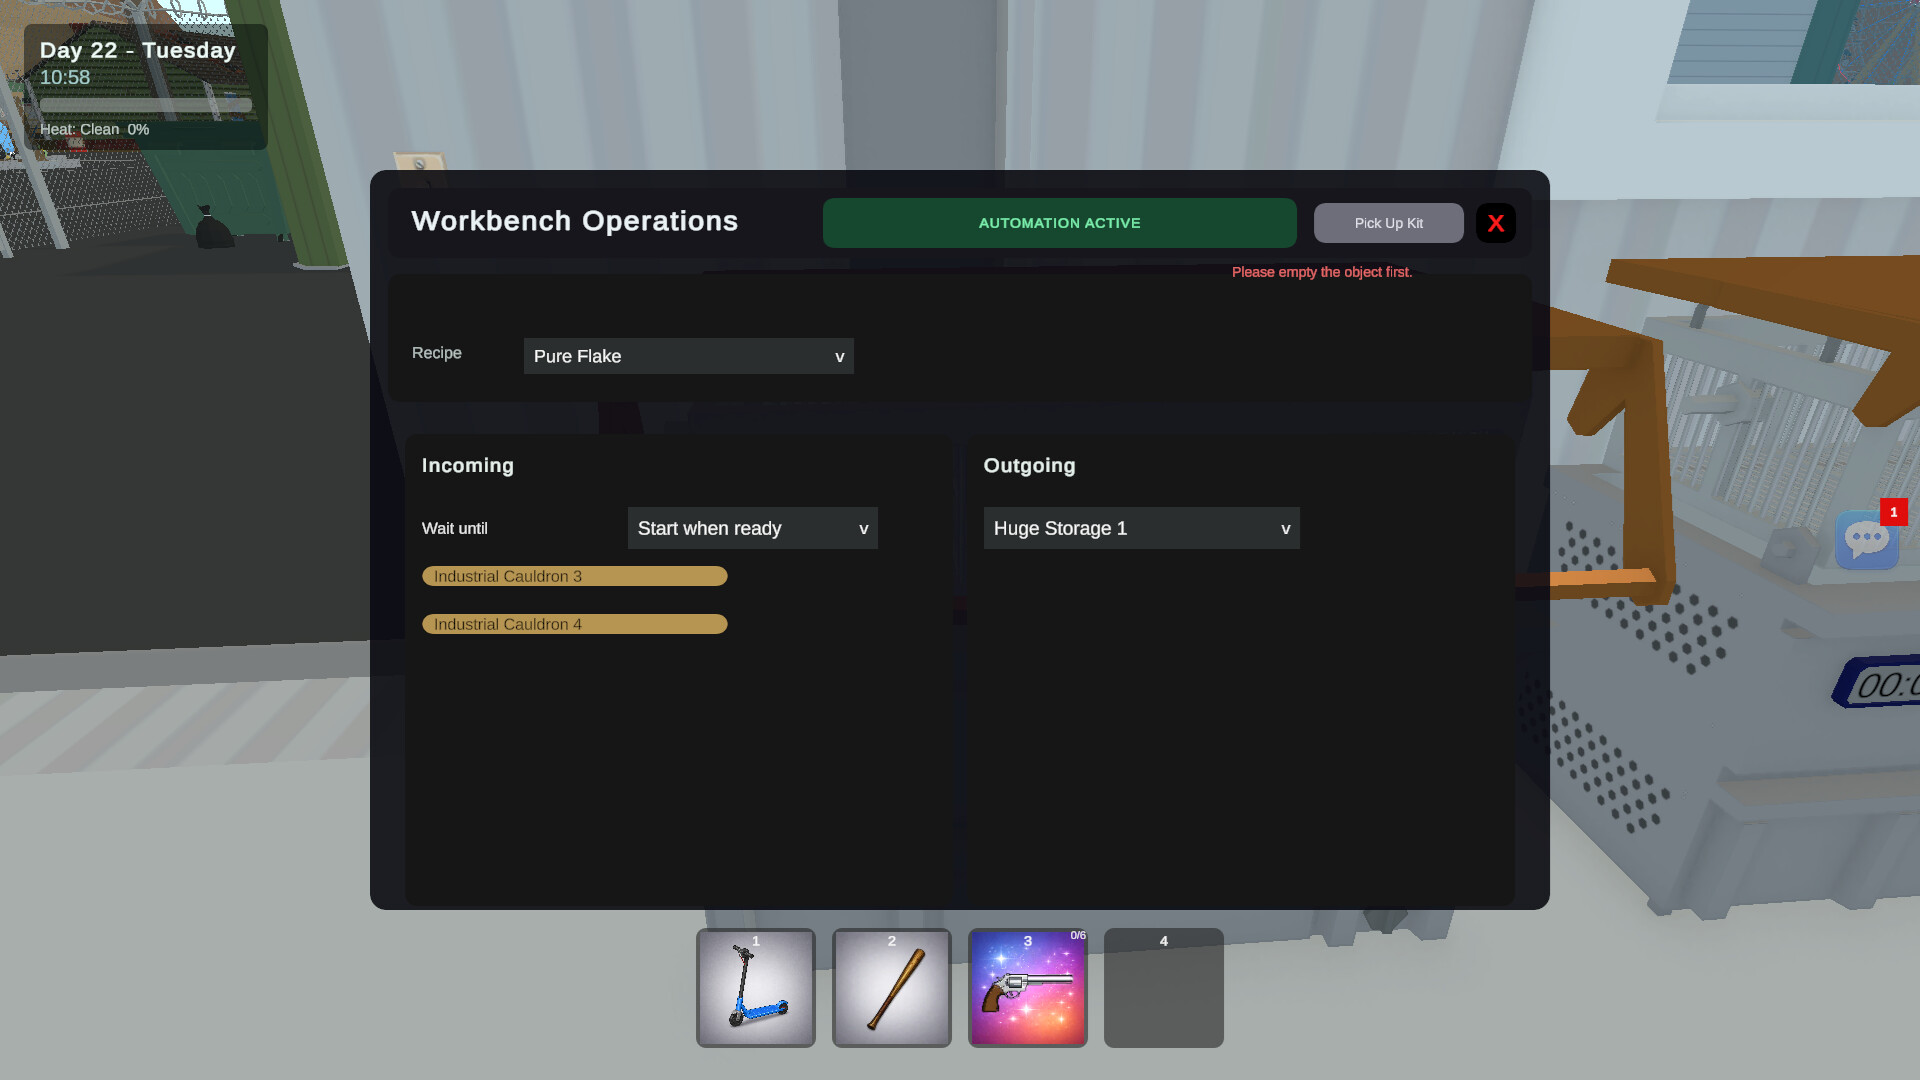Click the Pick Up Kit button
1920x1080 pixels.
(x=1389, y=223)
